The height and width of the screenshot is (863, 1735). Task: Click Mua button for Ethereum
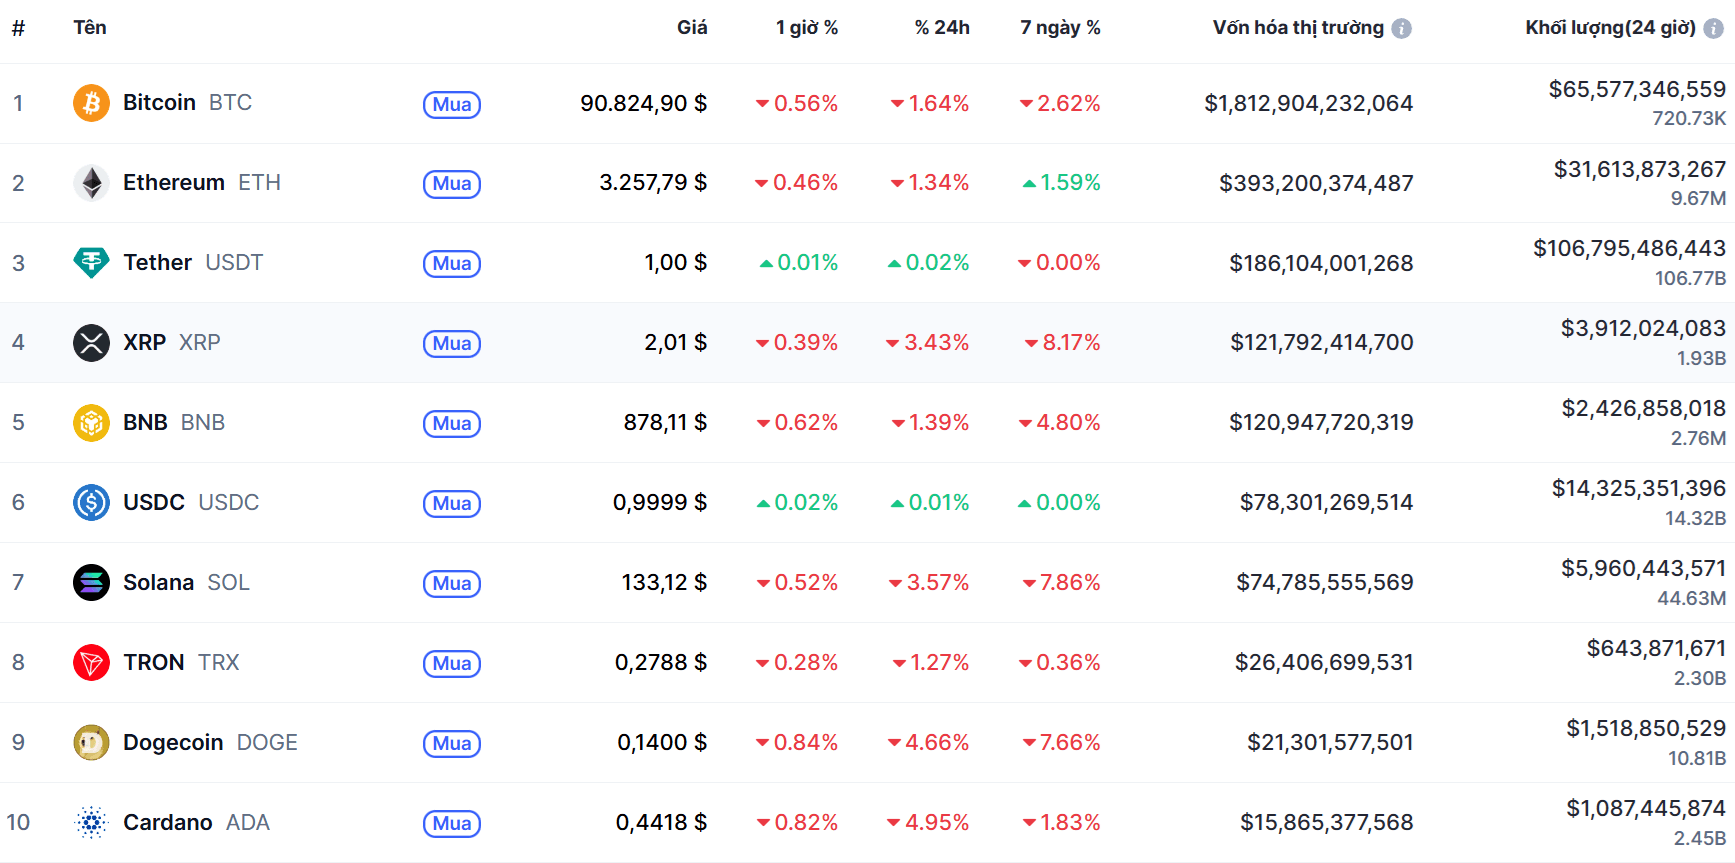tap(452, 184)
